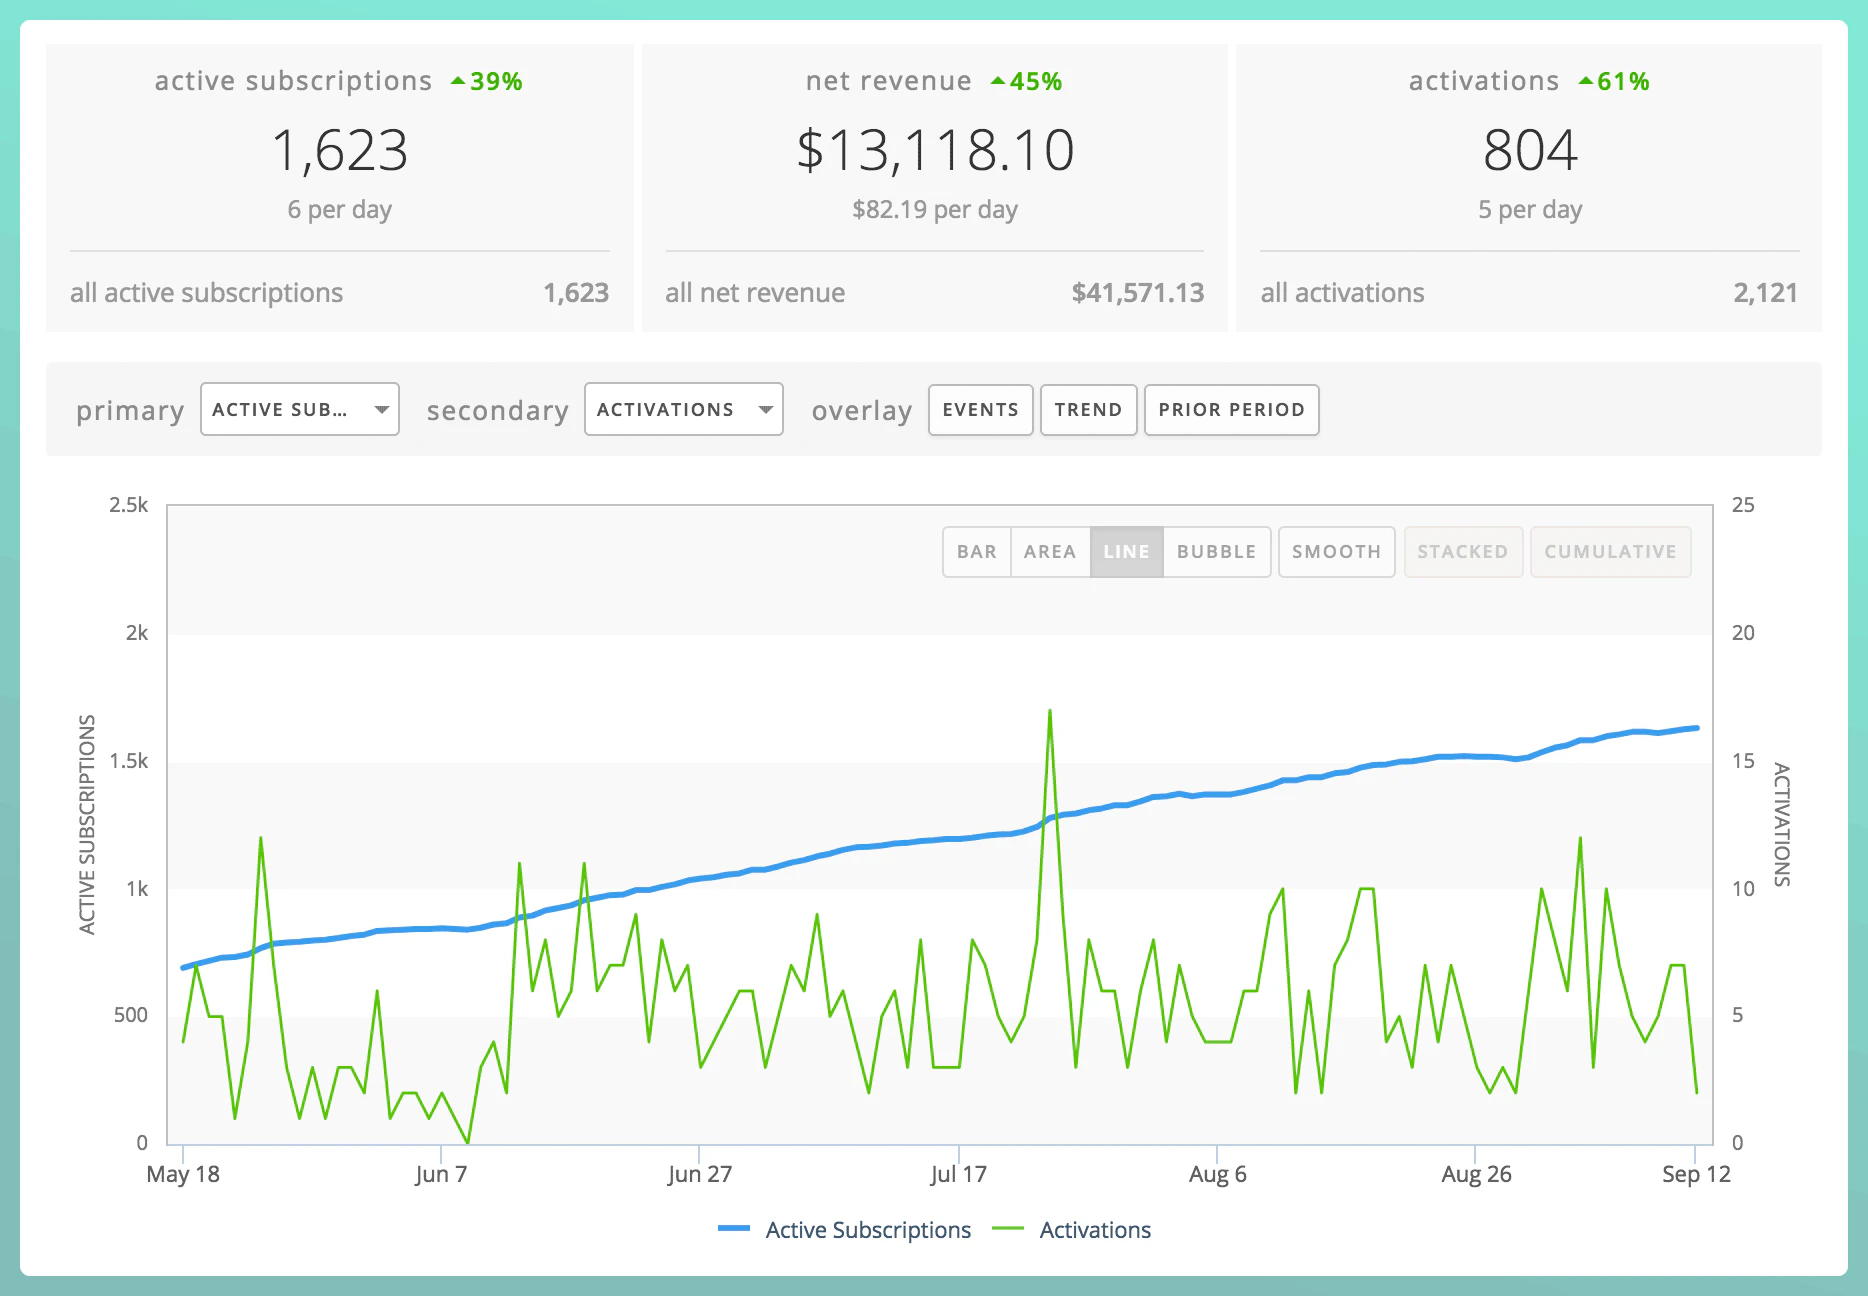Click the Jul 17 x-axis label
1868x1296 pixels.
(958, 1174)
